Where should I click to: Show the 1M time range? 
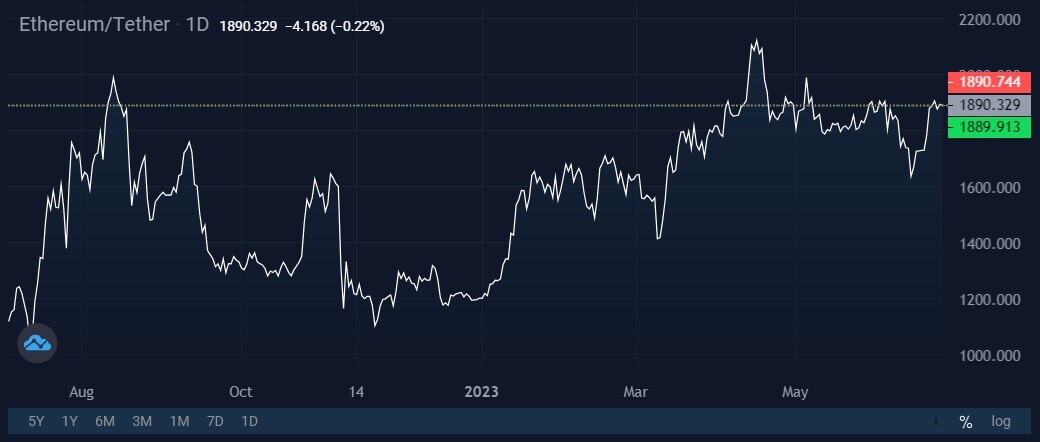tap(179, 421)
